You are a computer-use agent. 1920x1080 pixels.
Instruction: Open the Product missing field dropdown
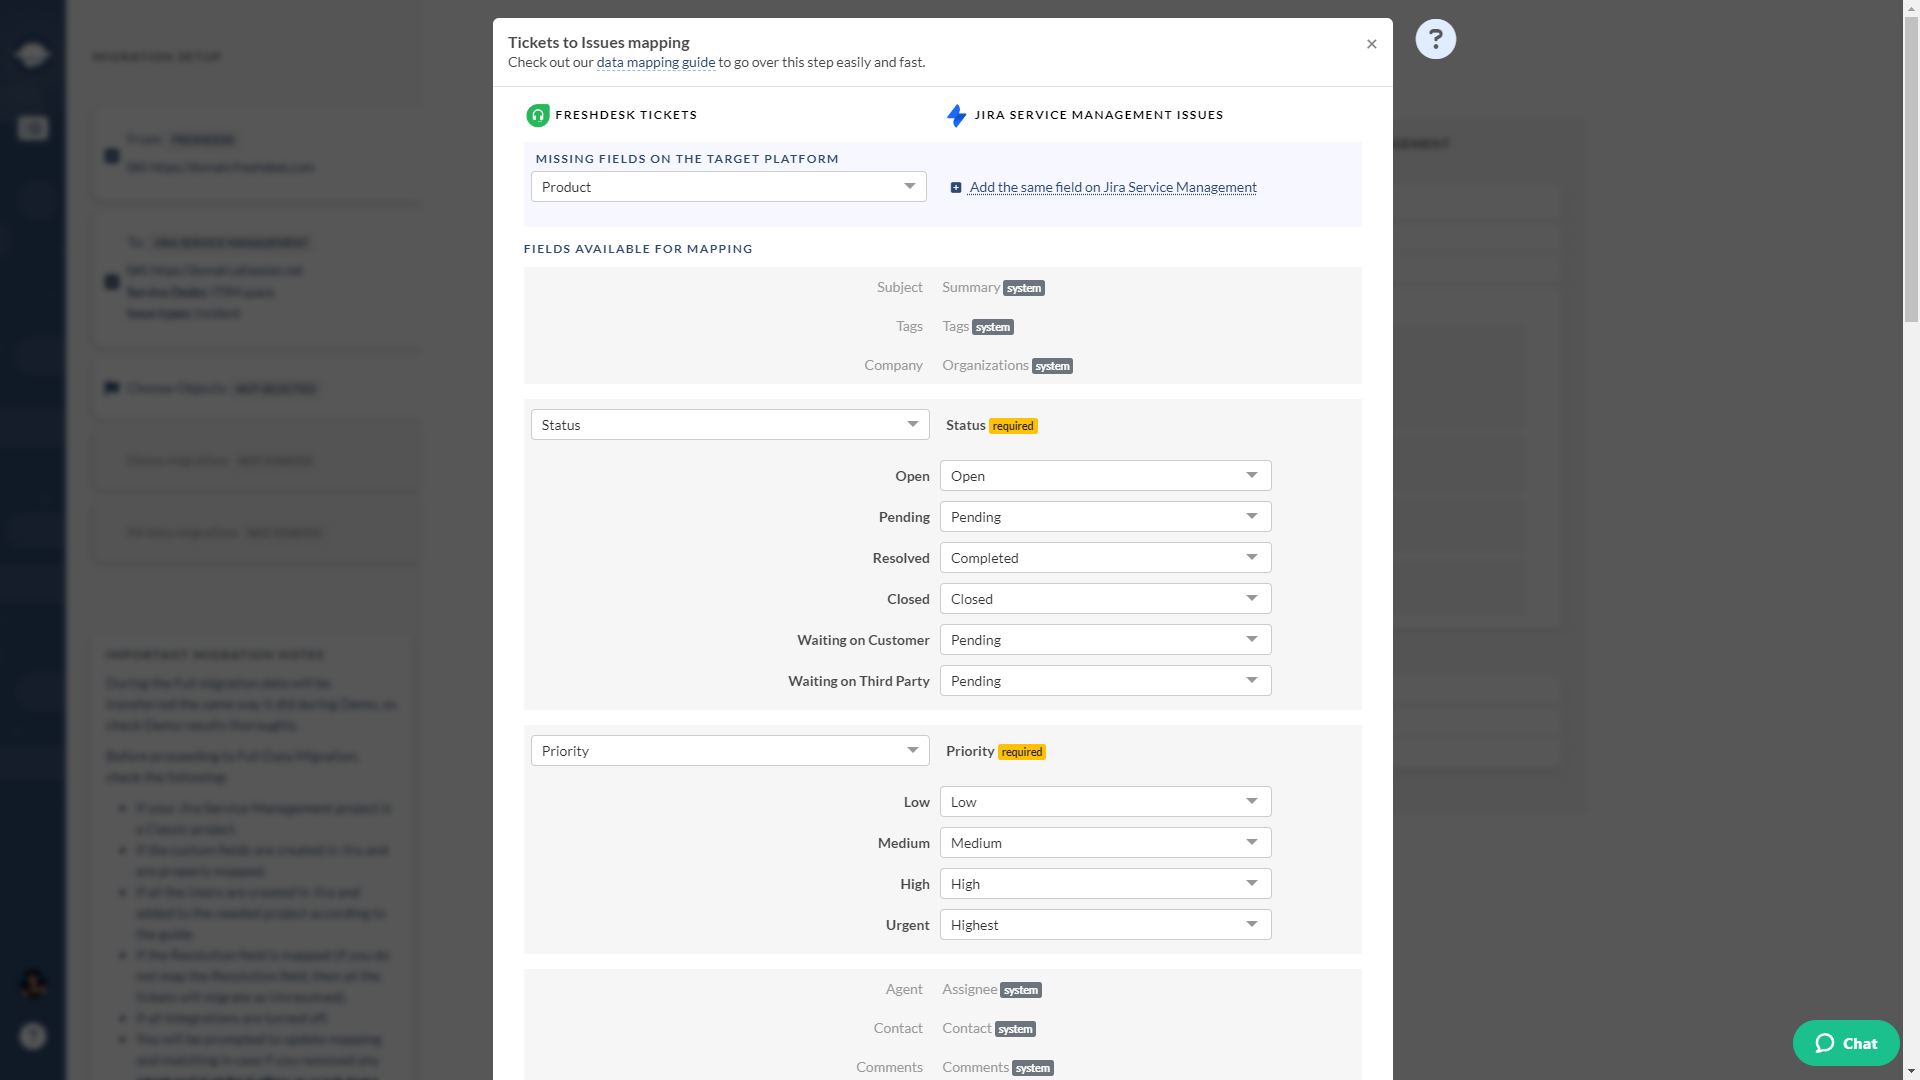tap(729, 187)
